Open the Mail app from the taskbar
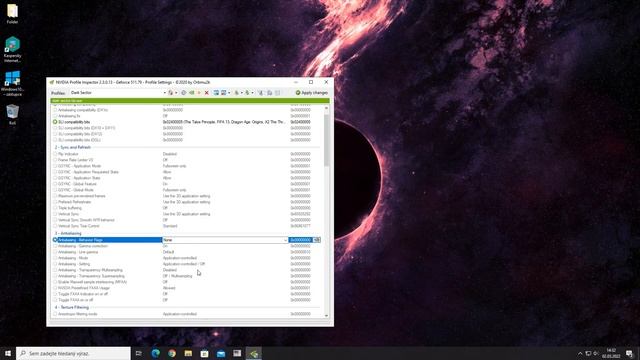 pyautogui.click(x=221, y=353)
